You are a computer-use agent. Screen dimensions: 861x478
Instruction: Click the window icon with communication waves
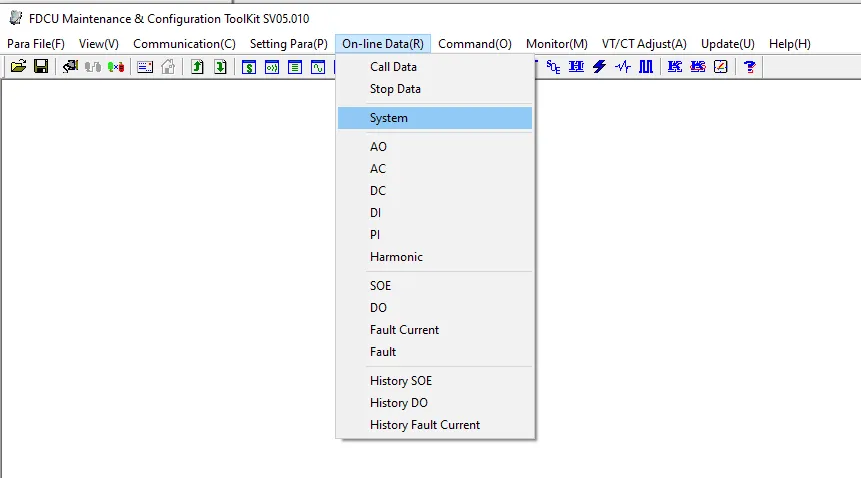coord(272,67)
